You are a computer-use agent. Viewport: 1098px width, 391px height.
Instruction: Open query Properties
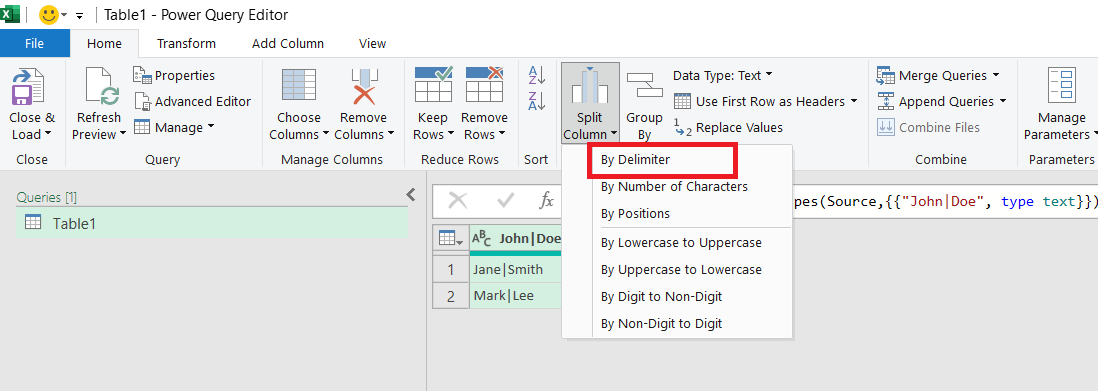[x=174, y=75]
